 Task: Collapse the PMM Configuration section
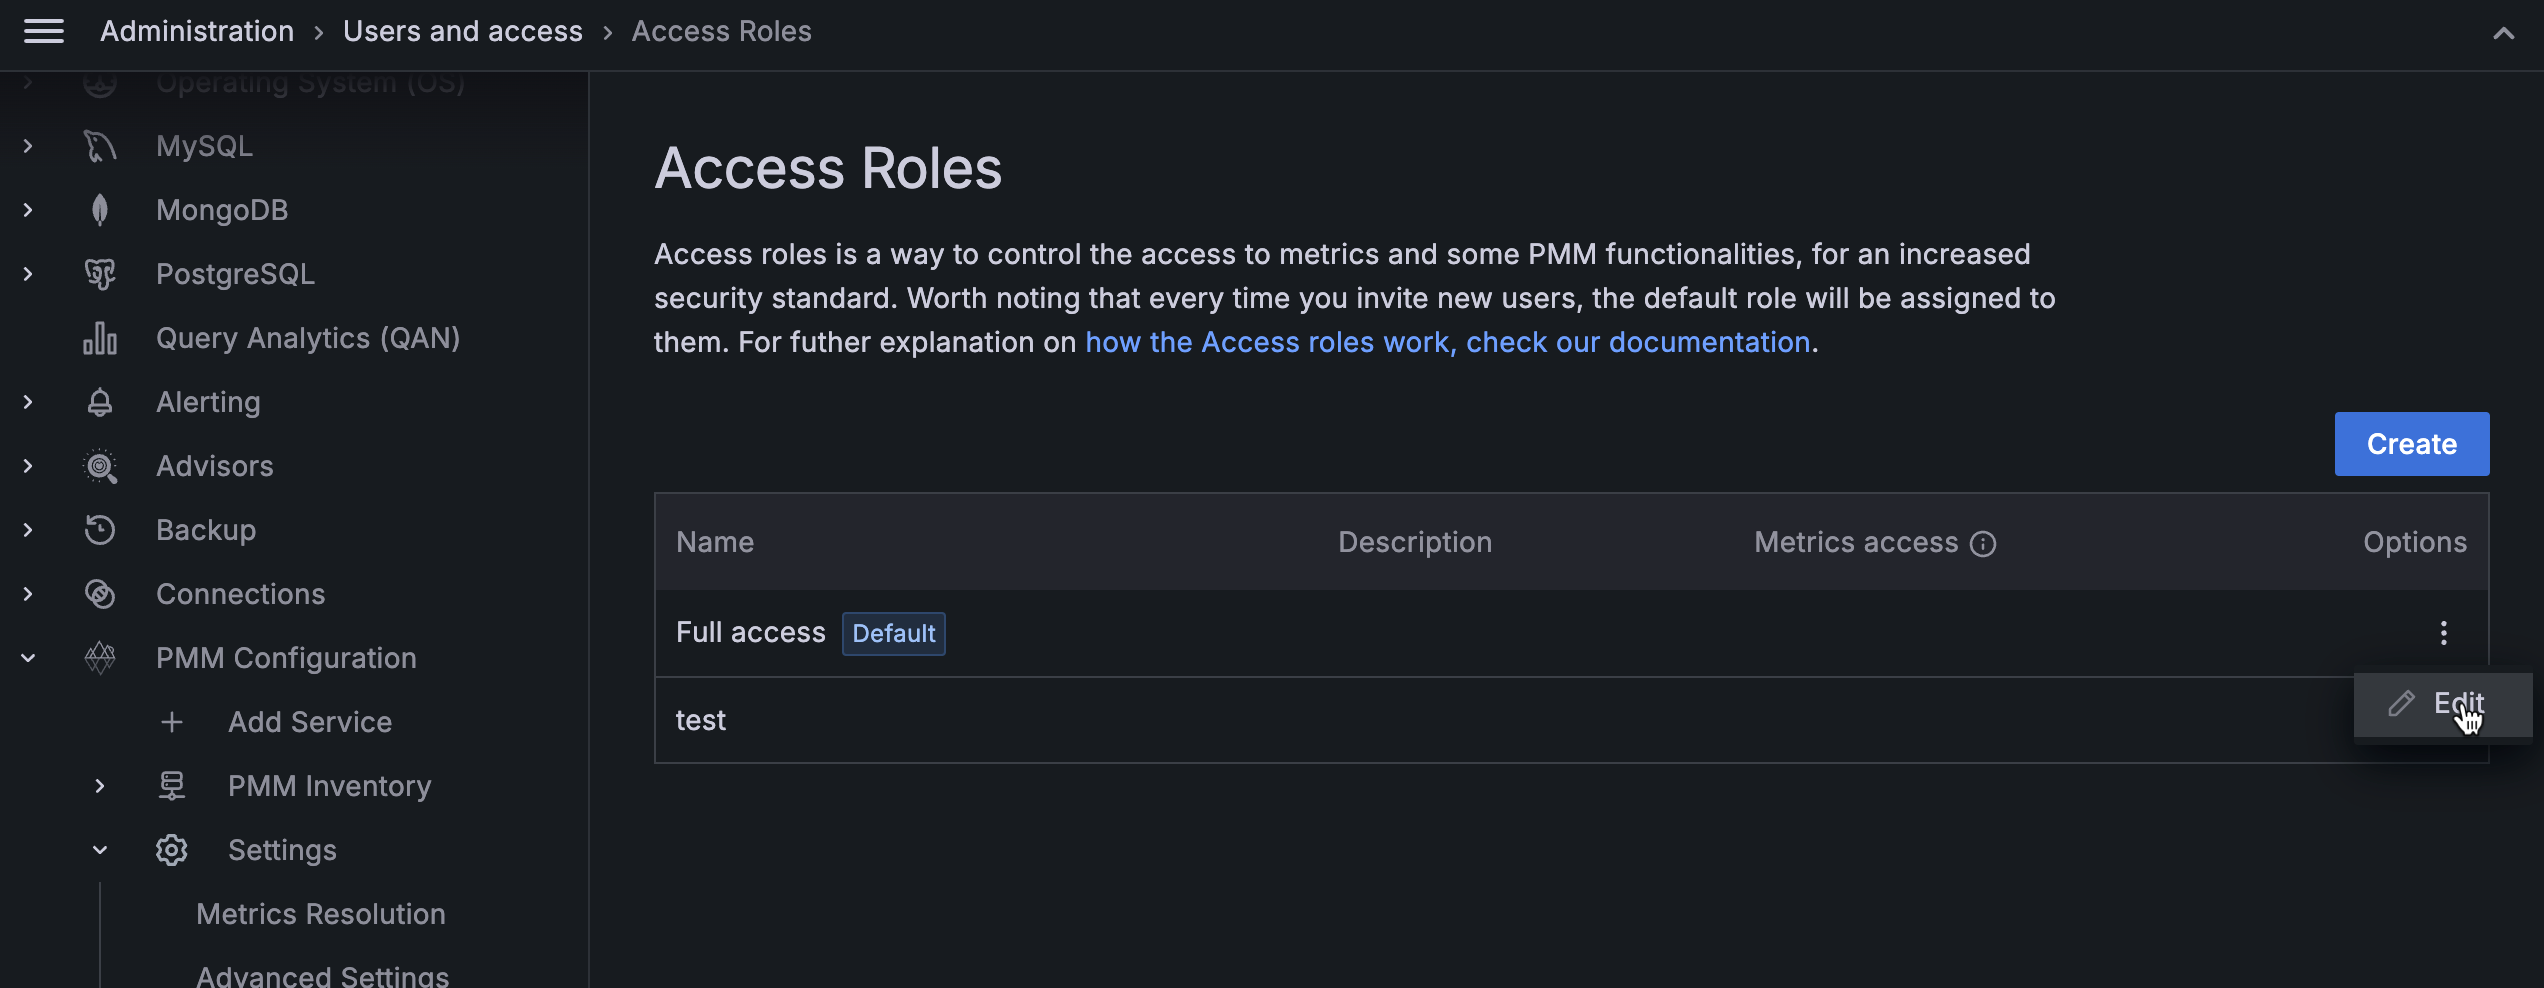coord(27,657)
